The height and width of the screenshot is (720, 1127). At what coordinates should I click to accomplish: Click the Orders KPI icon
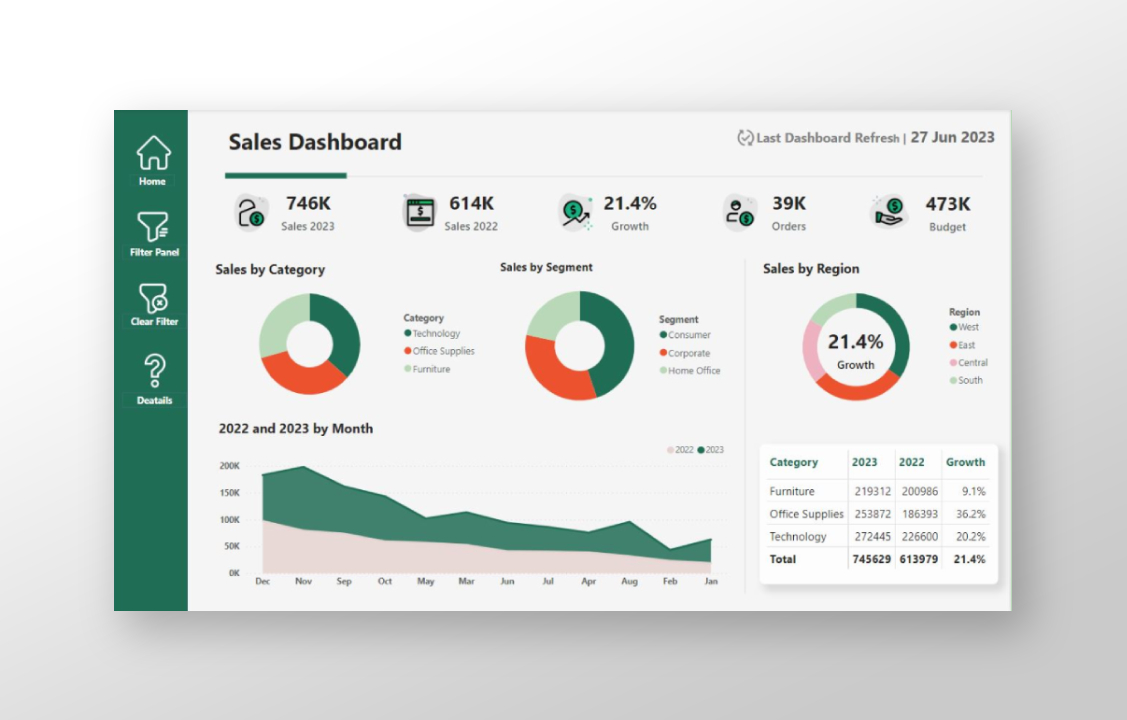pyautogui.click(x=740, y=212)
